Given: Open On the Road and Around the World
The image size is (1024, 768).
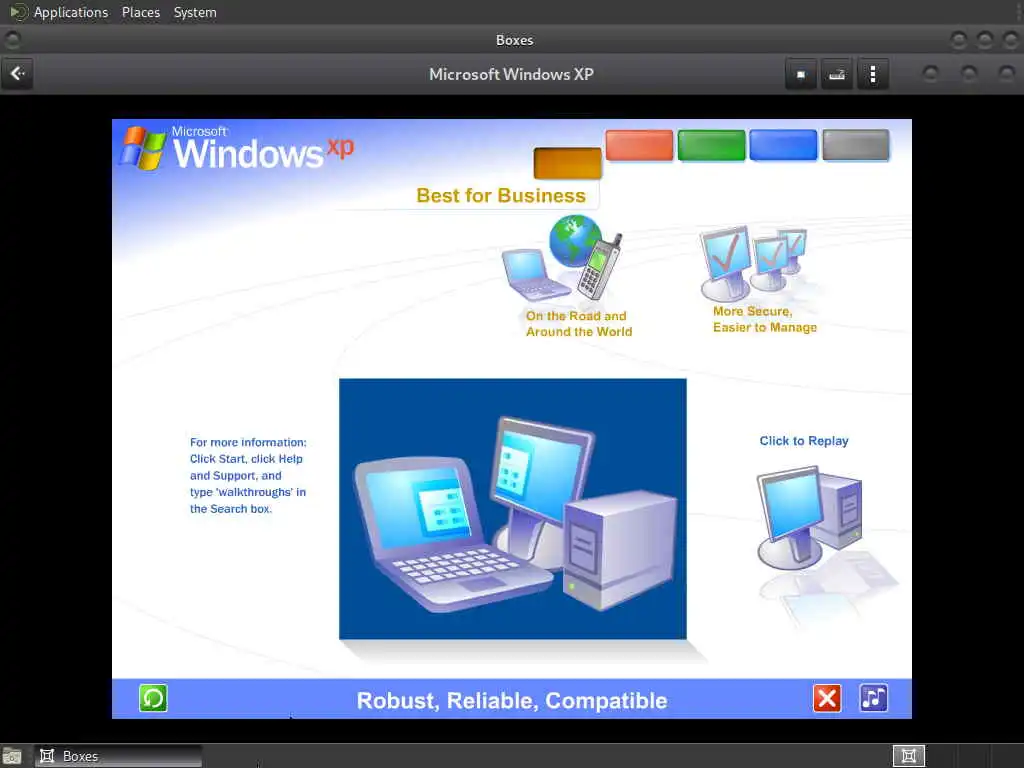Looking at the screenshot, I should [579, 324].
